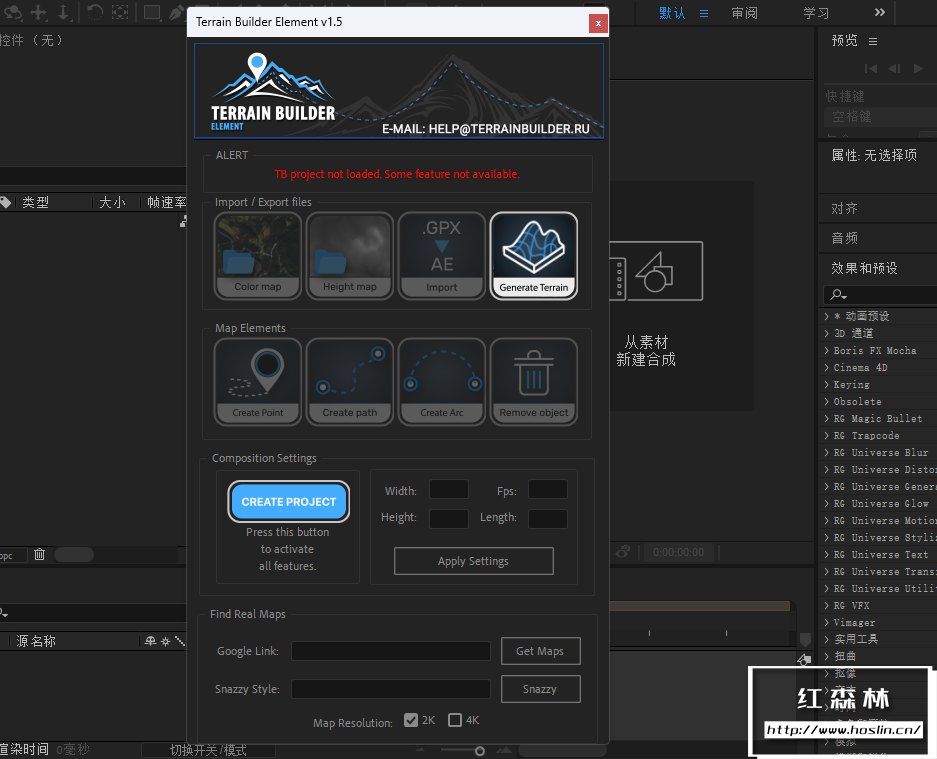Toggle the 2K map resolution checkbox
The image size is (937, 759).
[x=411, y=720]
